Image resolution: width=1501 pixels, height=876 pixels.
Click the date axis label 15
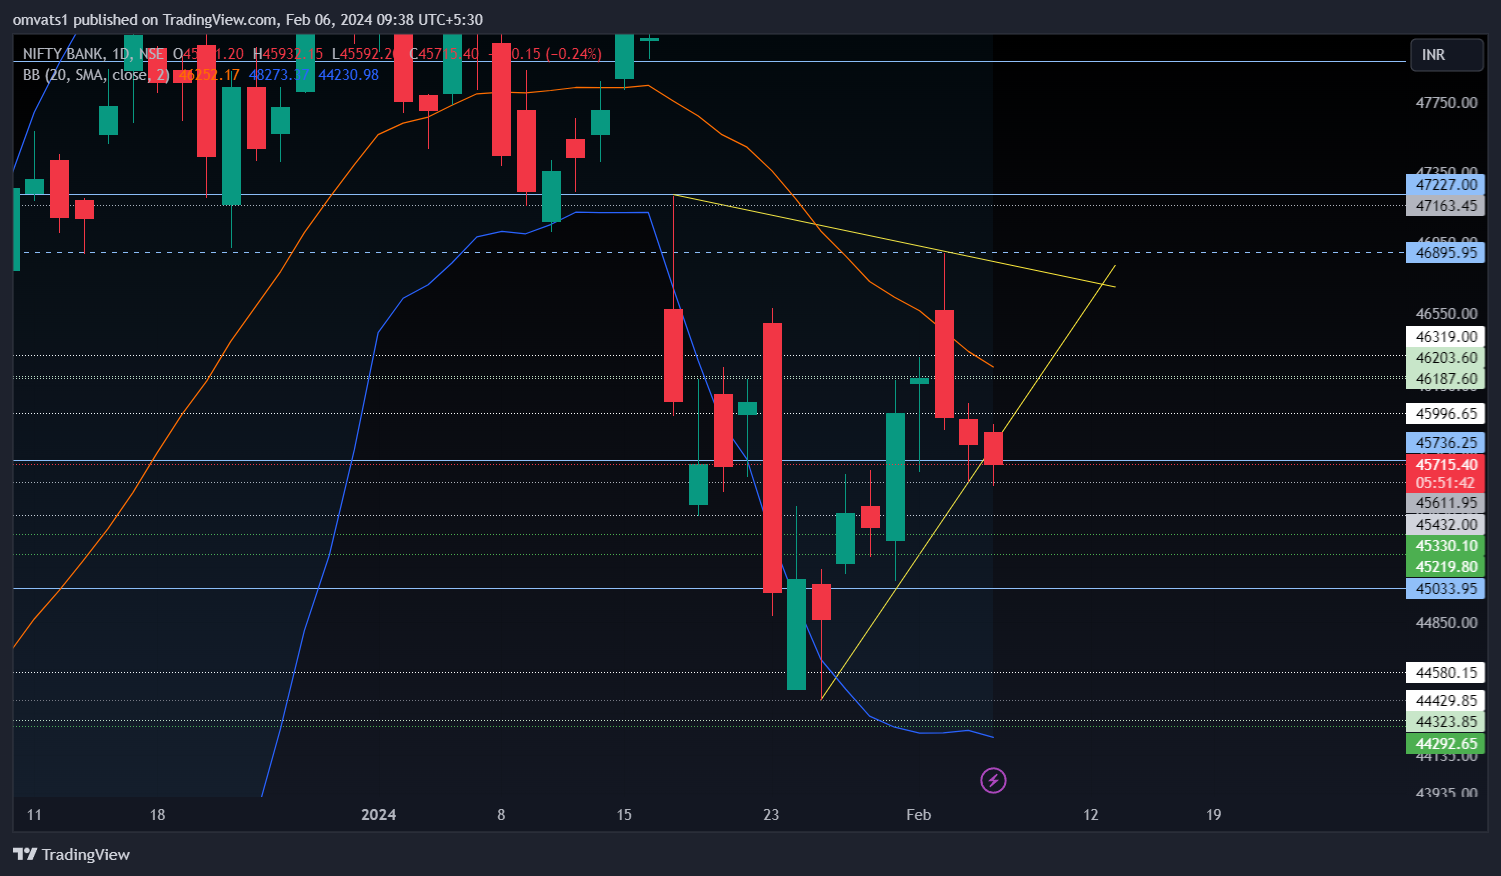pyautogui.click(x=624, y=815)
